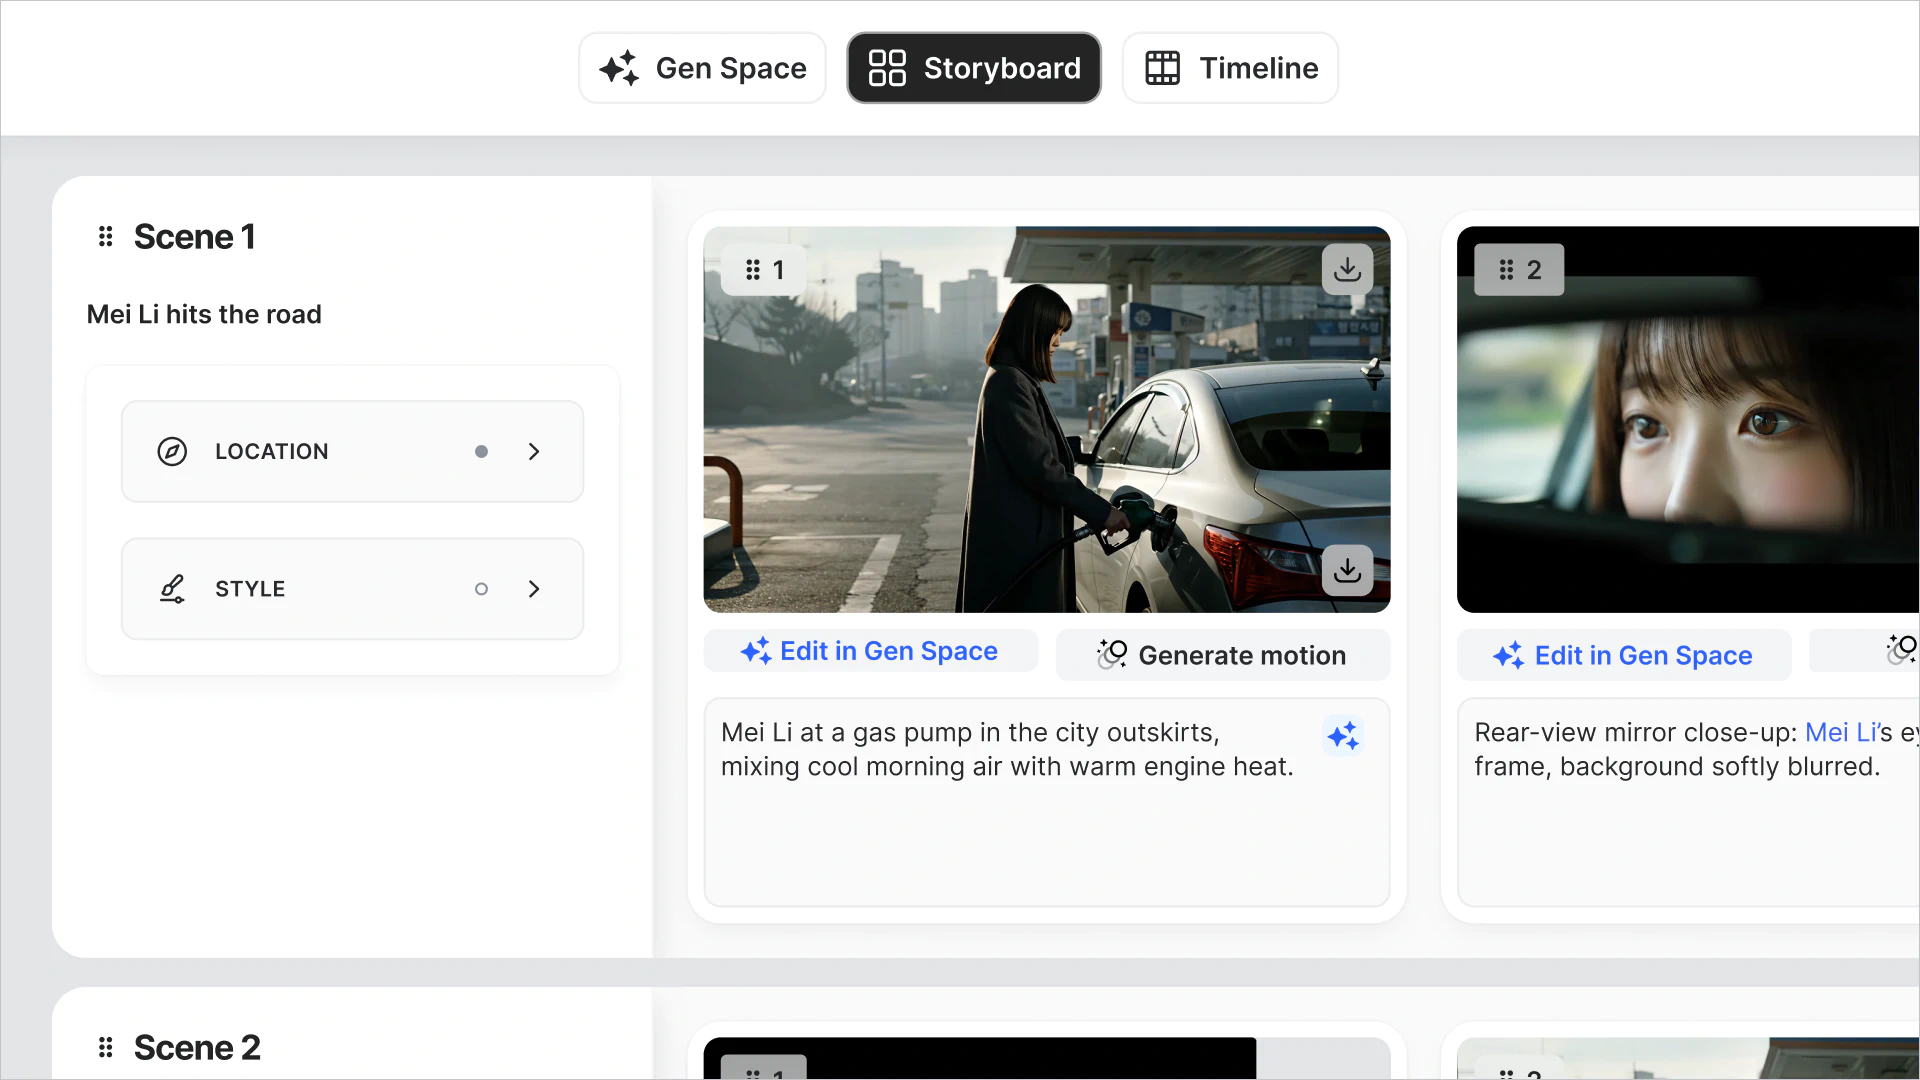Click sparkle icon on shot 2 Edit button
The width and height of the screenshot is (1920, 1080).
[1508, 656]
